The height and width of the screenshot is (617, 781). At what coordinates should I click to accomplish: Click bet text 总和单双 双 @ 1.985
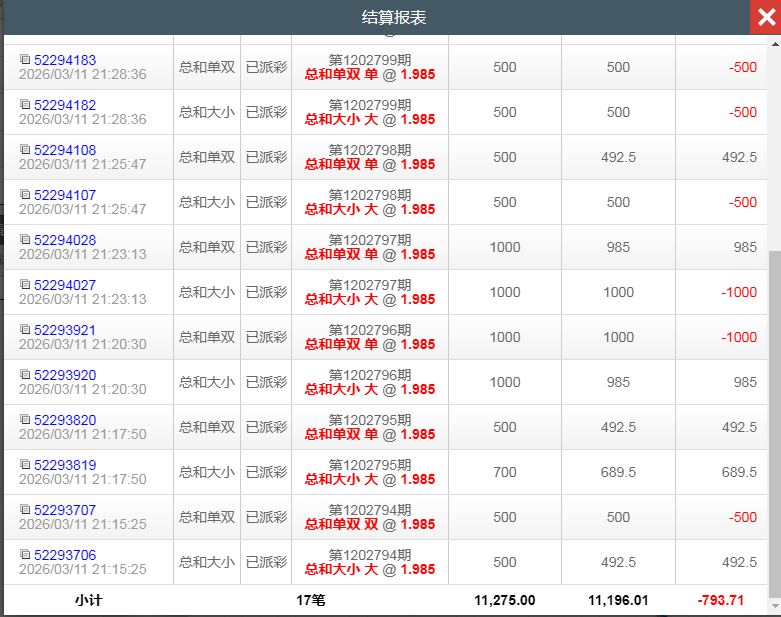[370, 524]
